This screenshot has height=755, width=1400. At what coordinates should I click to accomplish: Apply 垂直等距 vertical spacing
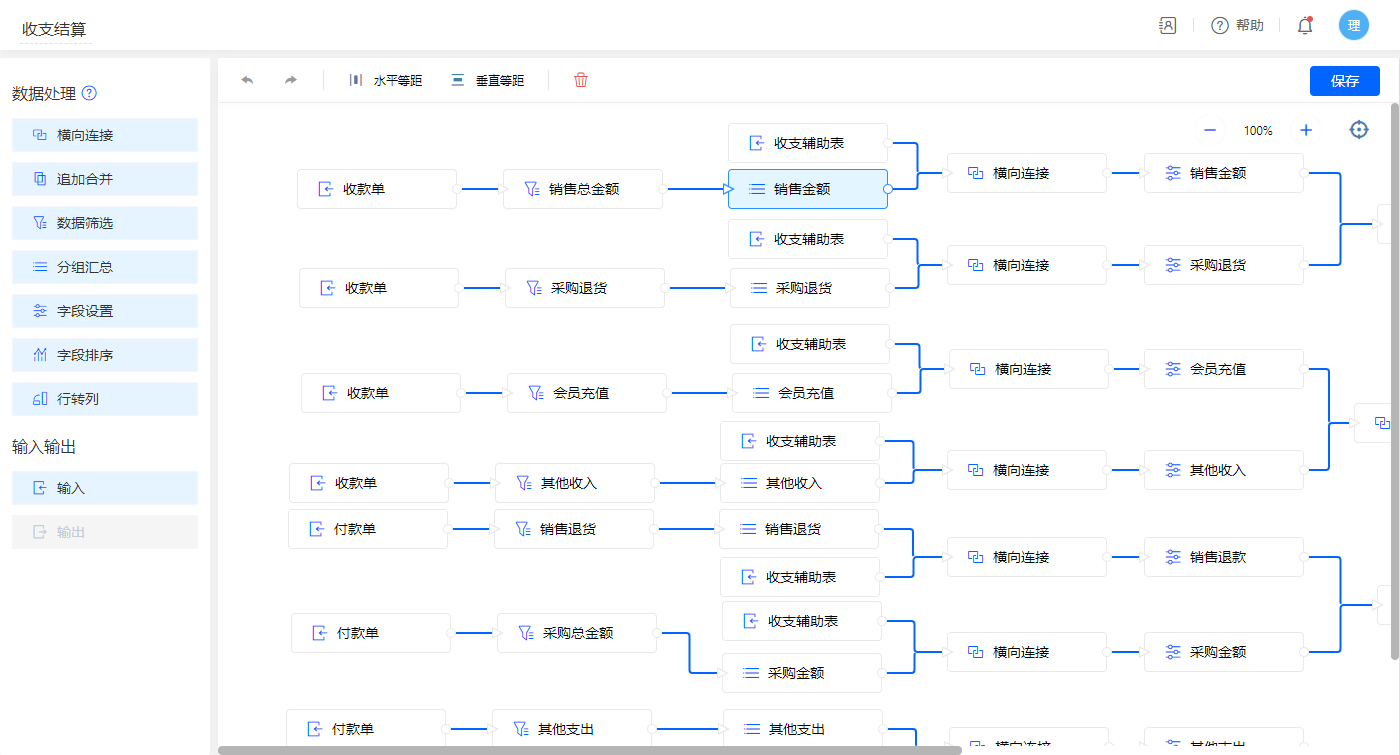pos(487,81)
